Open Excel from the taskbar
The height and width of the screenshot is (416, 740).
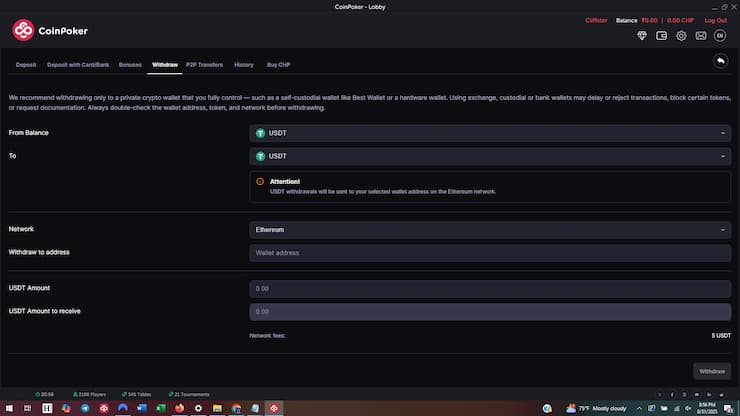click(x=160, y=408)
